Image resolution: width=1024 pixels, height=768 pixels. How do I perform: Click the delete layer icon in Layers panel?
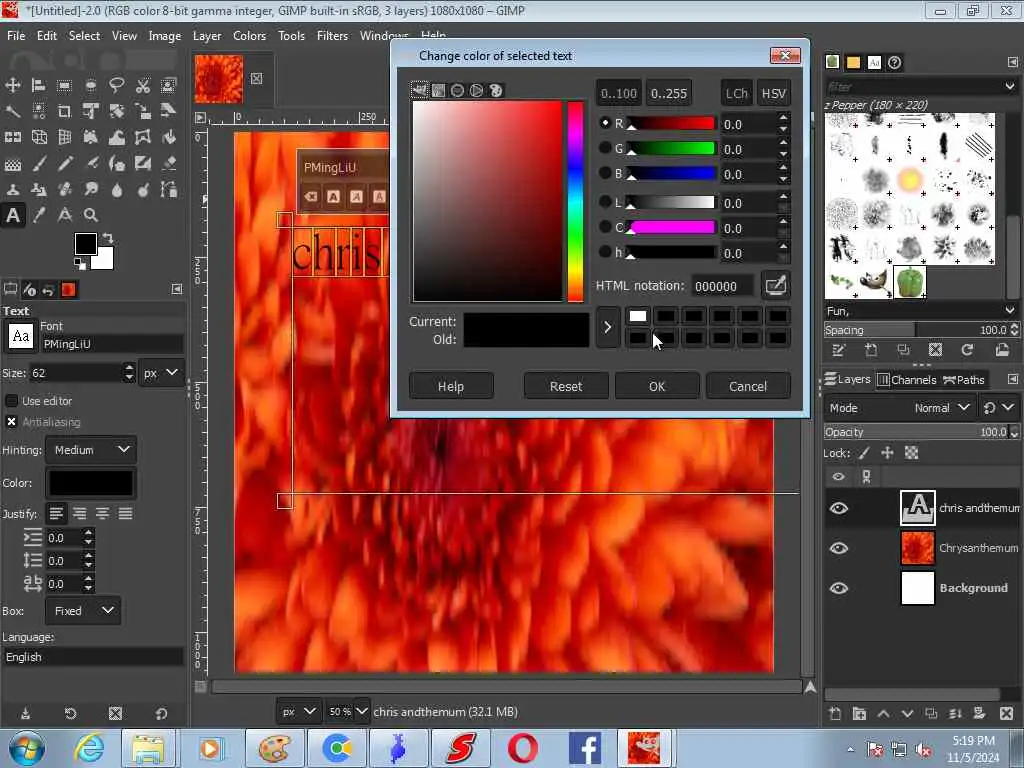click(x=1006, y=713)
